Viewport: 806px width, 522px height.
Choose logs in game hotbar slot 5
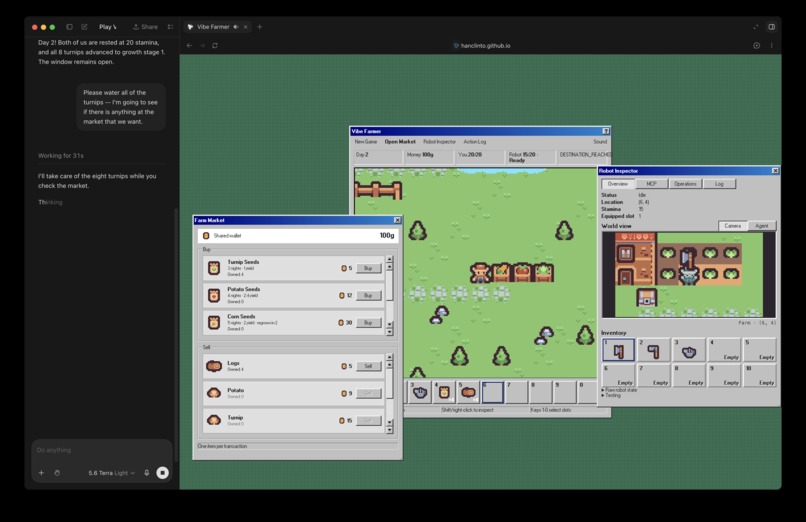pyautogui.click(x=468, y=393)
